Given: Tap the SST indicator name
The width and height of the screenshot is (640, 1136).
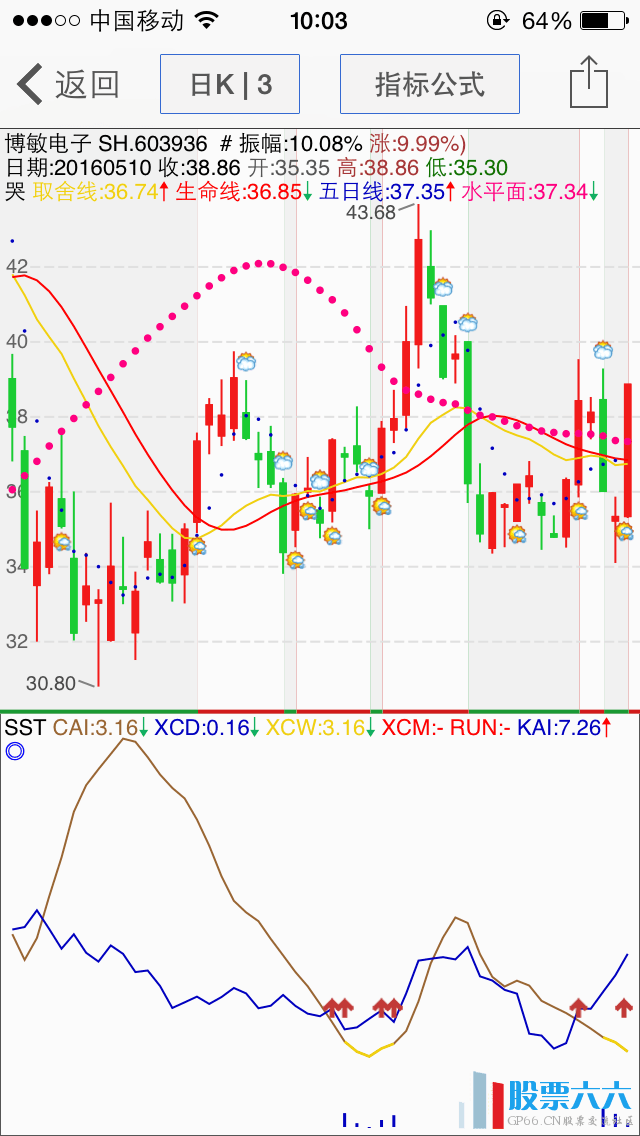Looking at the screenshot, I should tap(25, 727).
